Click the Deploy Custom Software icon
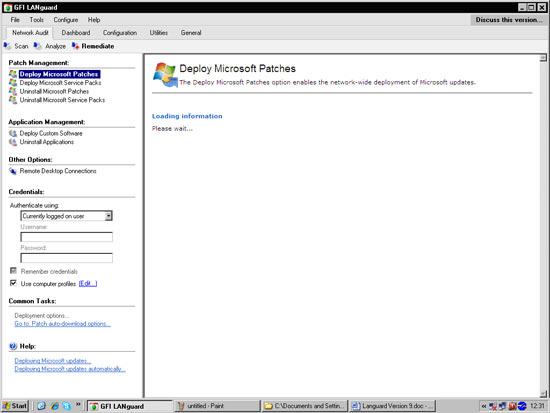The width and height of the screenshot is (550, 413). (x=13, y=133)
